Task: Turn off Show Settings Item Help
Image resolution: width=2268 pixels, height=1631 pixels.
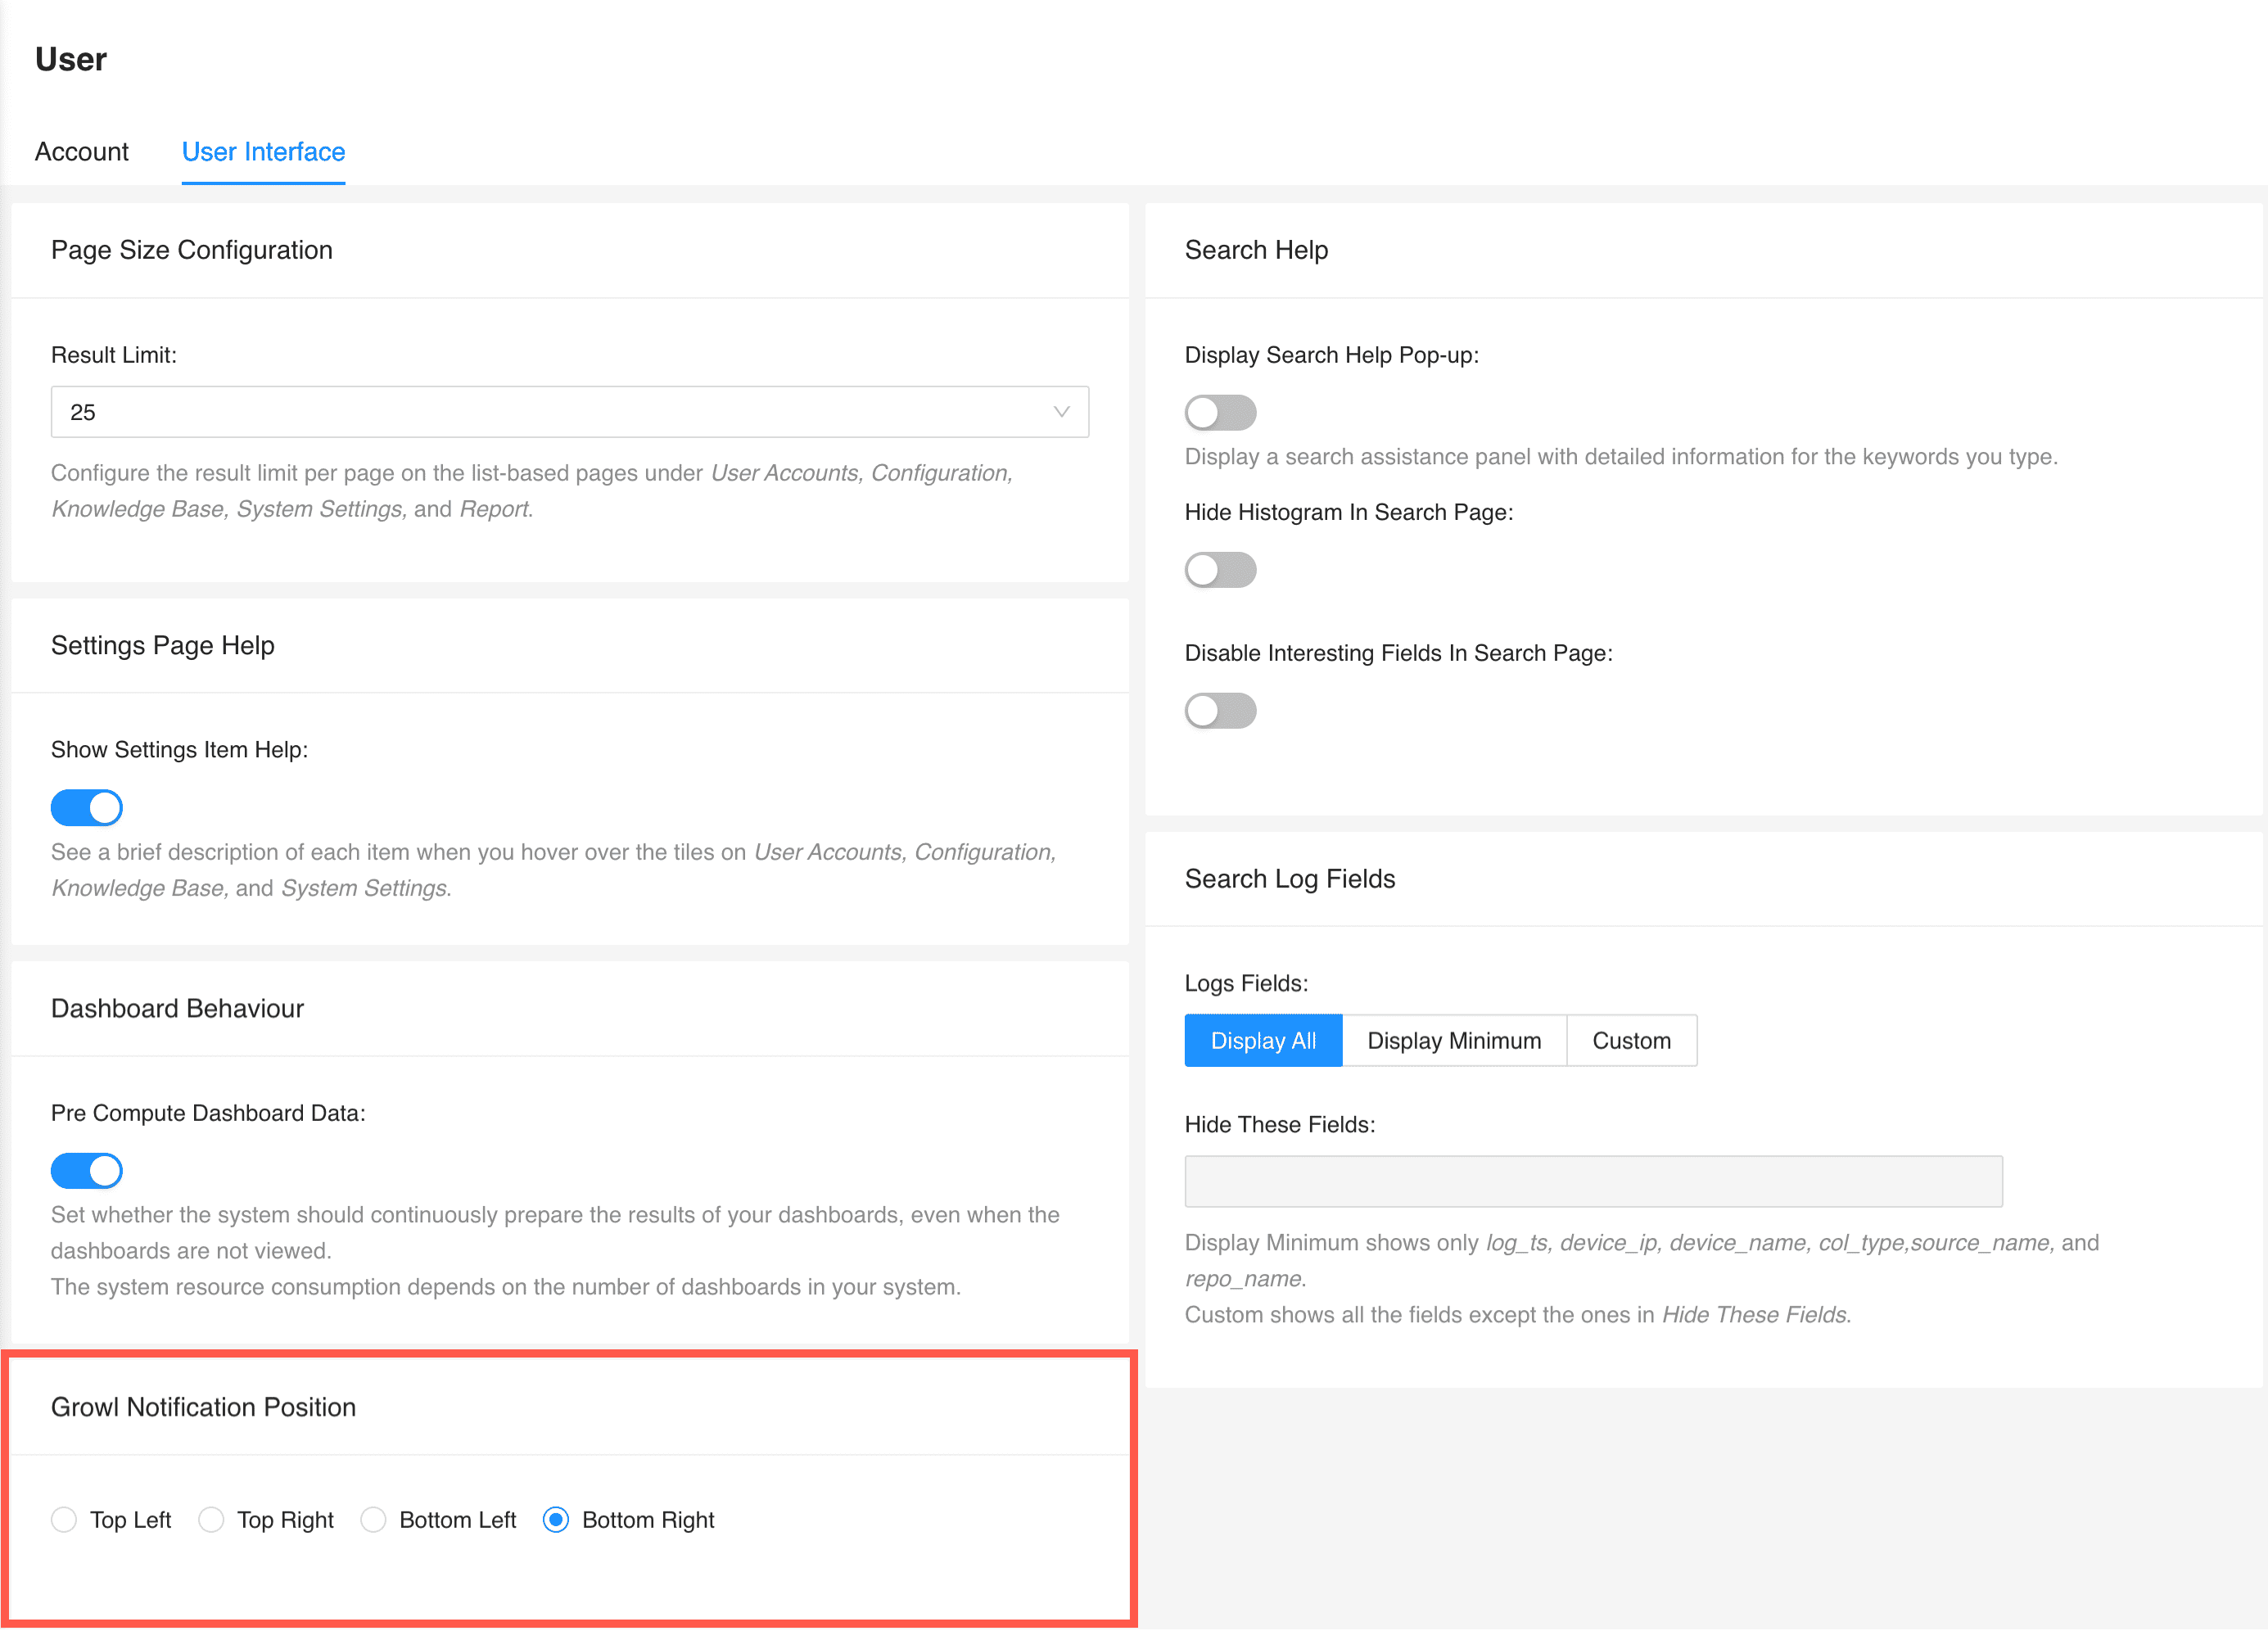Action: pos(87,807)
